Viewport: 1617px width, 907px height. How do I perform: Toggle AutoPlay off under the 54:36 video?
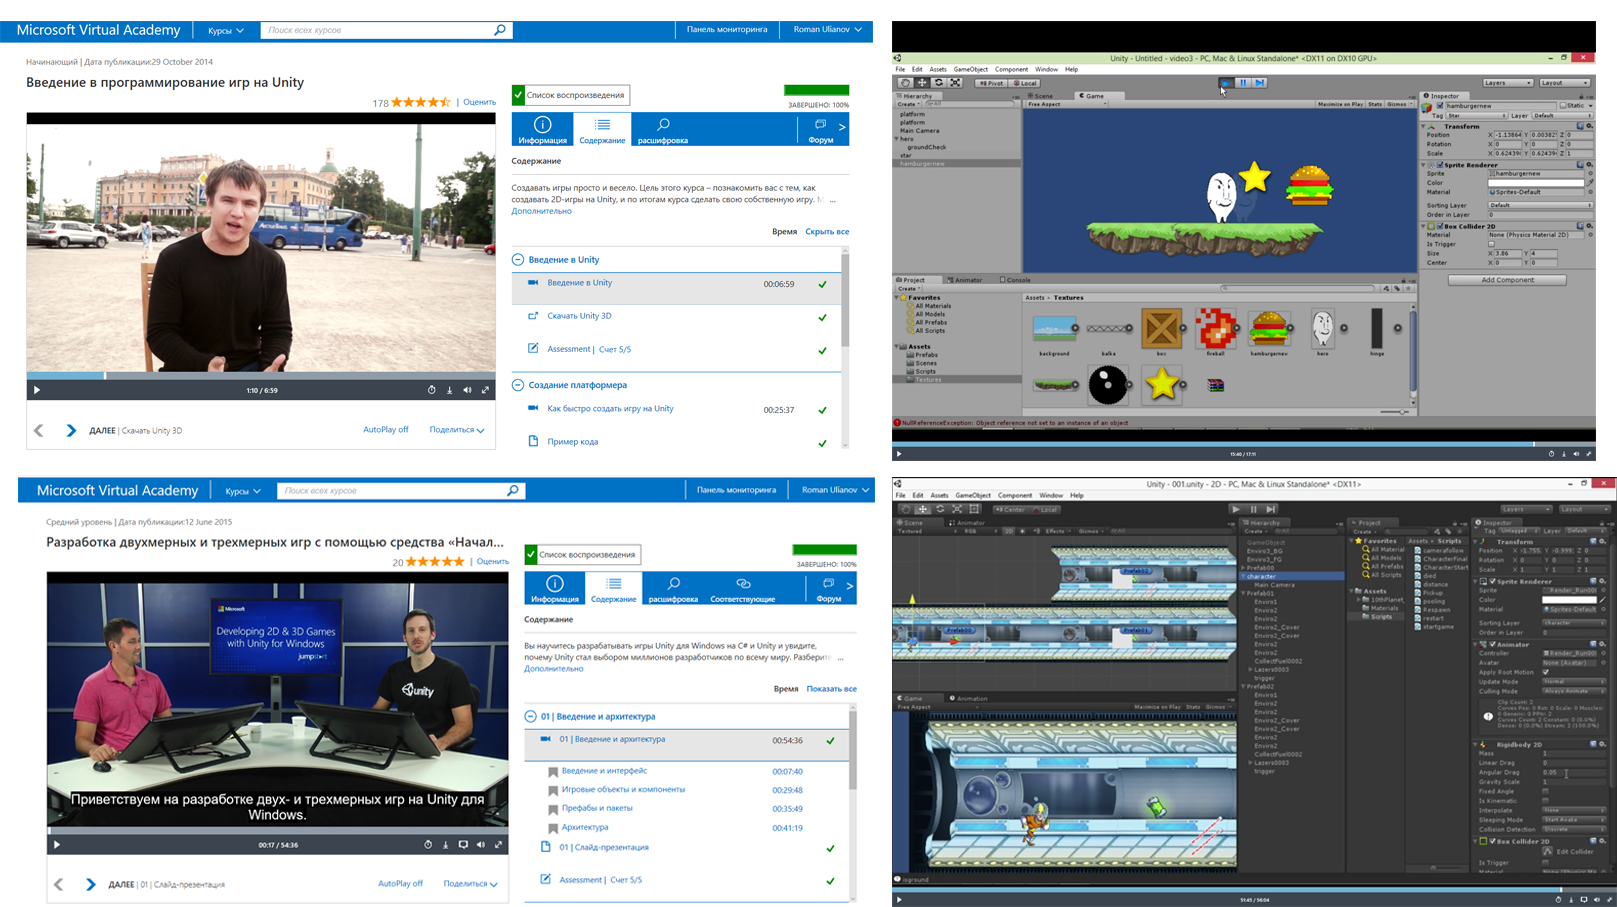pos(400,883)
